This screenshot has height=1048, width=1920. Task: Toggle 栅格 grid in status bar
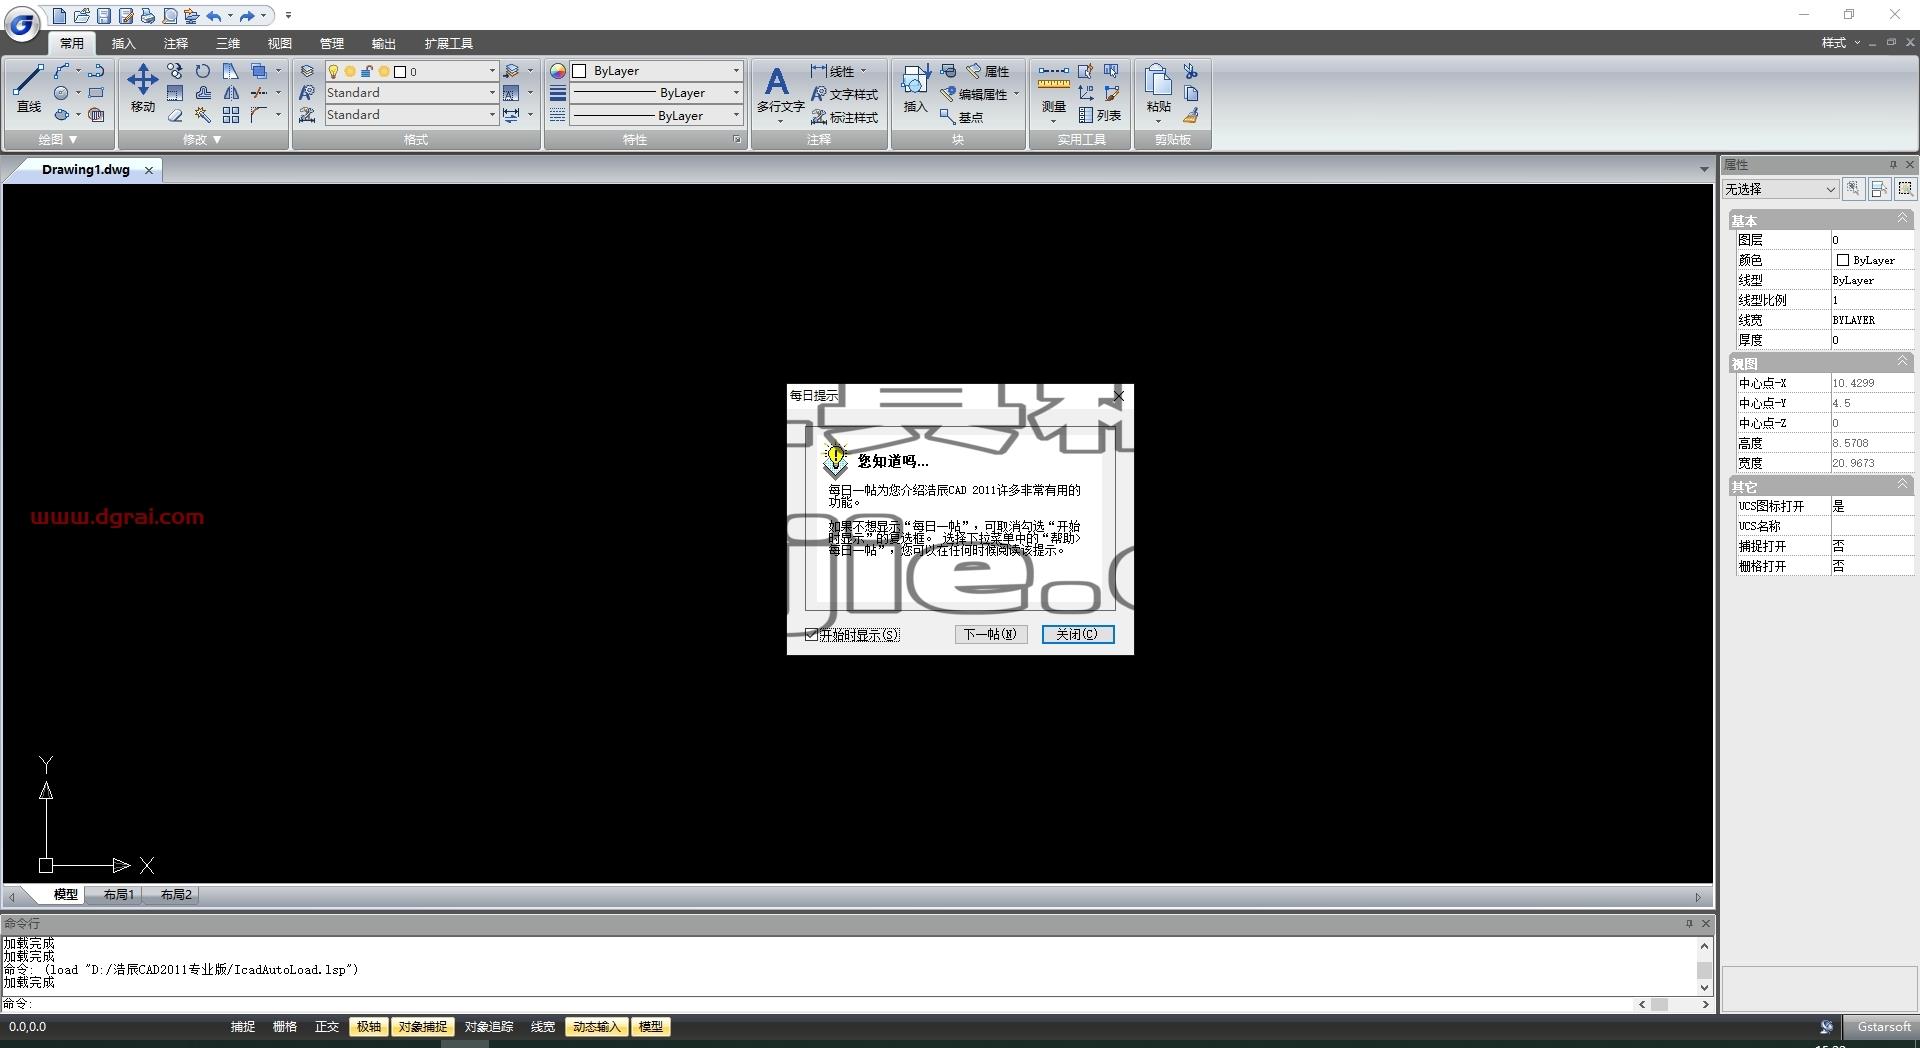[285, 1027]
